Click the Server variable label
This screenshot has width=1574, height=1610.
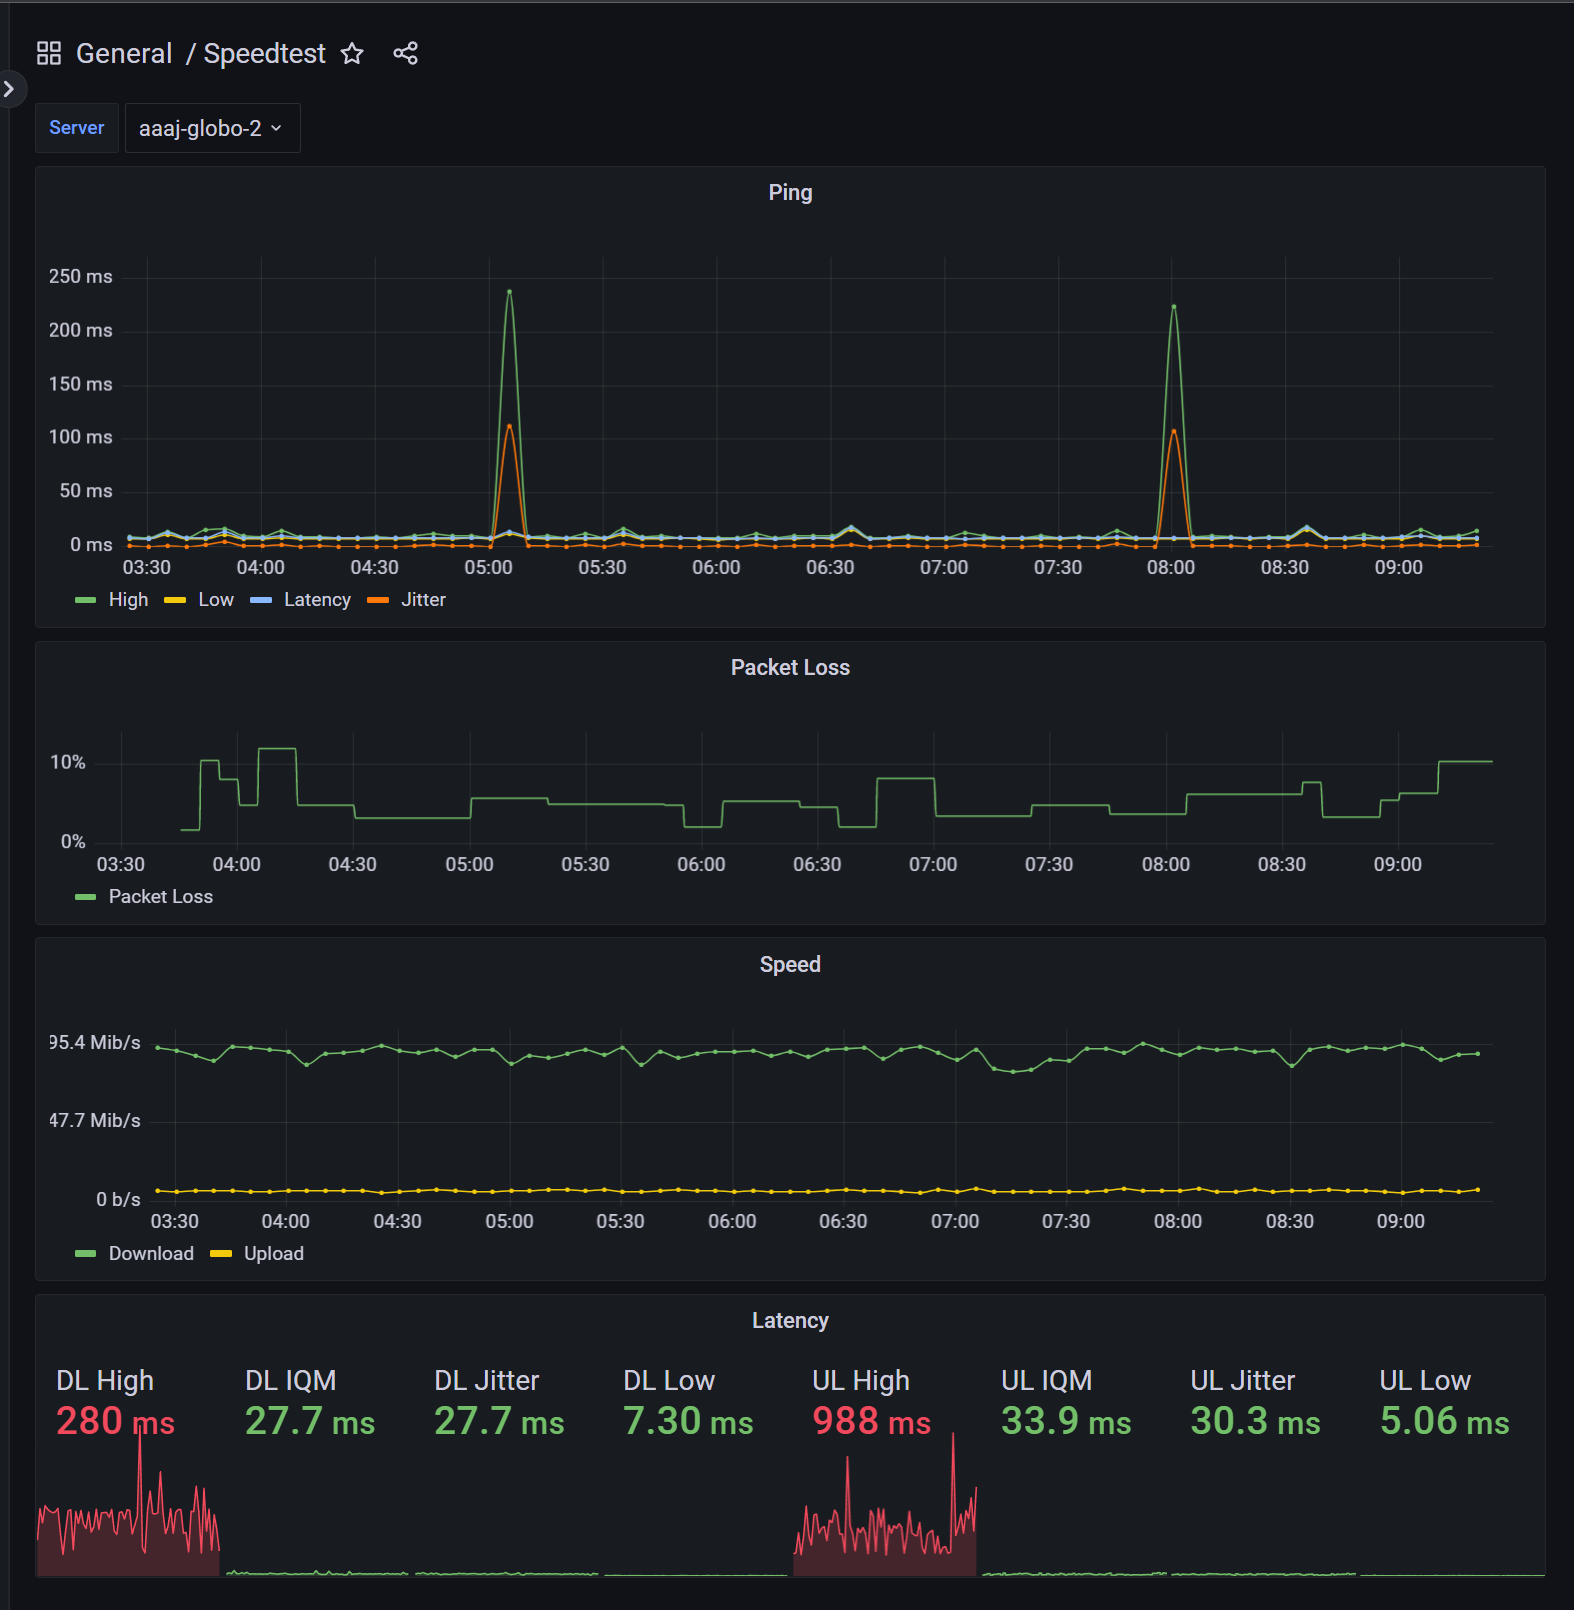[77, 128]
